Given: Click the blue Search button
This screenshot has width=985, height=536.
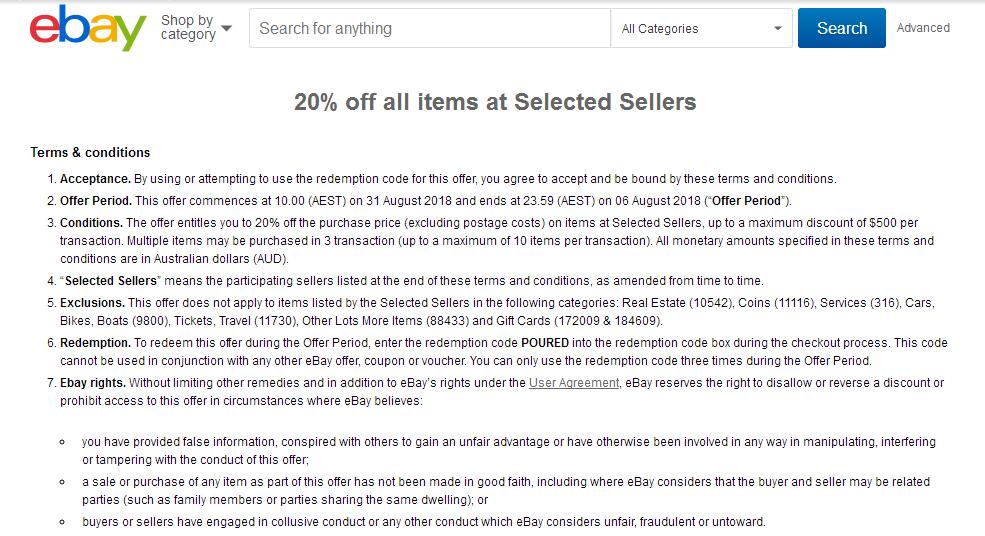Looking at the screenshot, I should tap(842, 28).
